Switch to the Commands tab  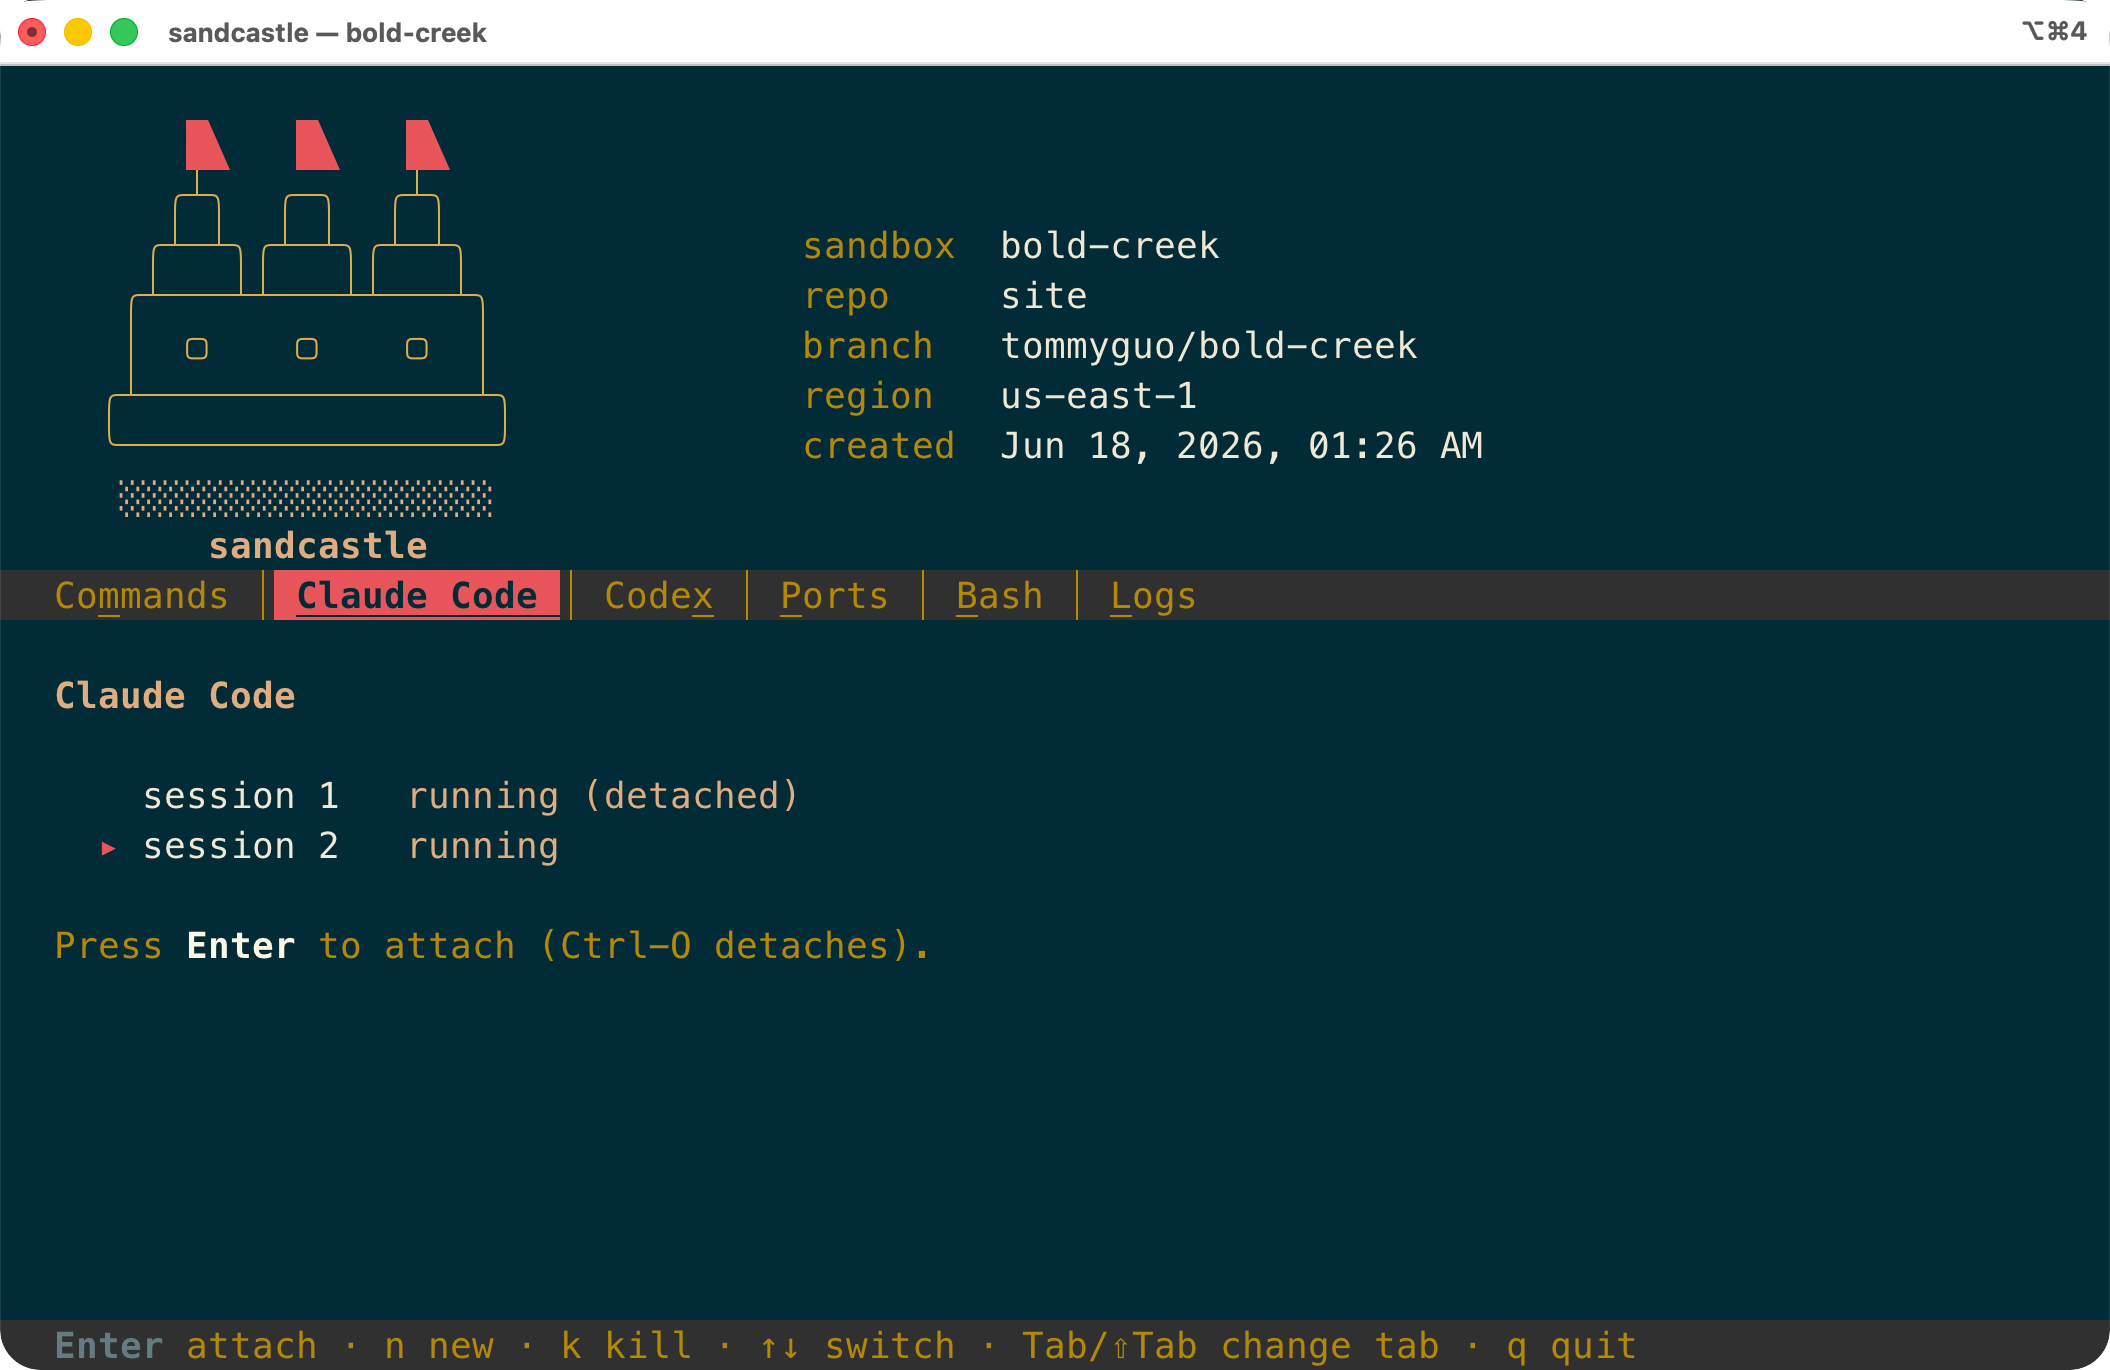point(141,596)
